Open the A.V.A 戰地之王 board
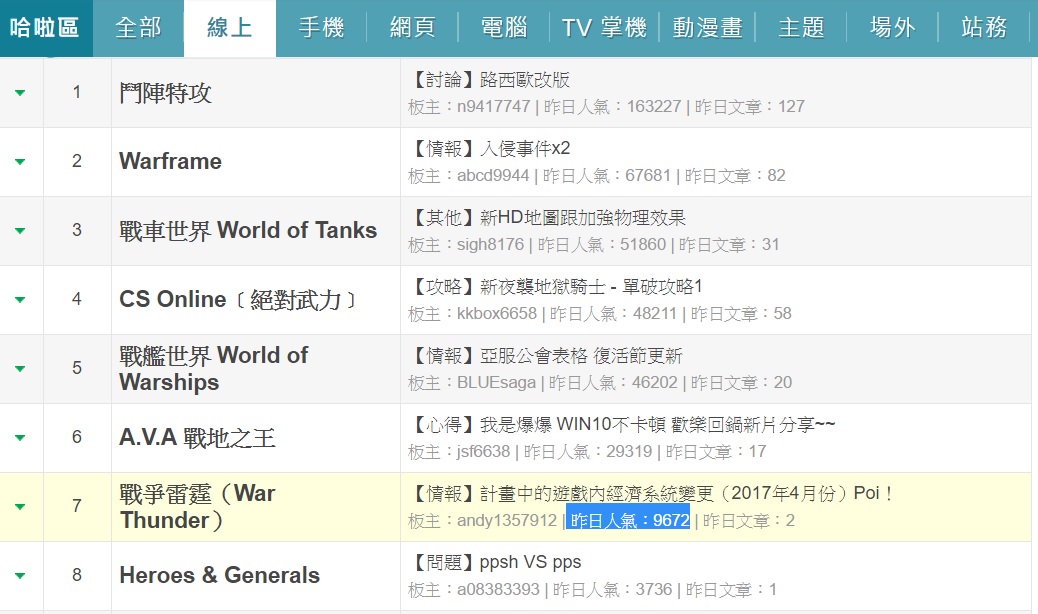The width and height of the screenshot is (1038, 614). [x=197, y=437]
